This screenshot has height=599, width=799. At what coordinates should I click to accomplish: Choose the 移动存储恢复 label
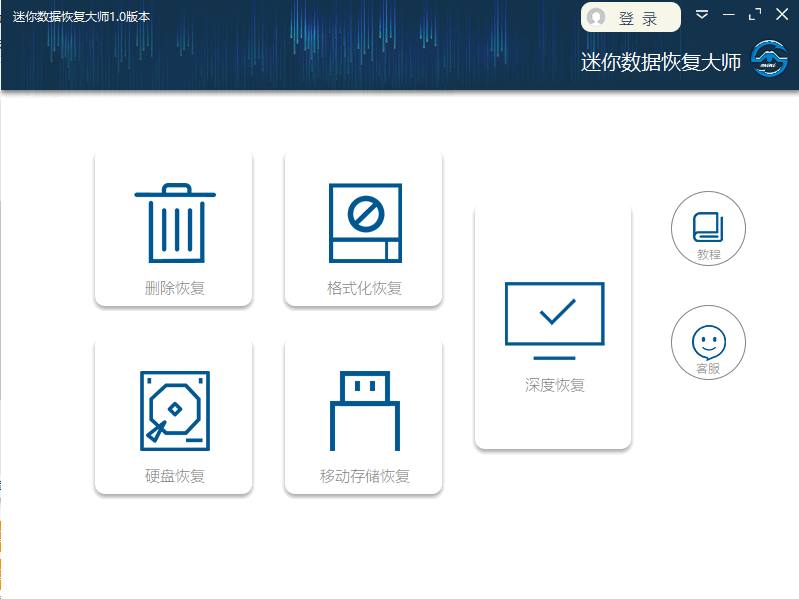click(x=364, y=476)
